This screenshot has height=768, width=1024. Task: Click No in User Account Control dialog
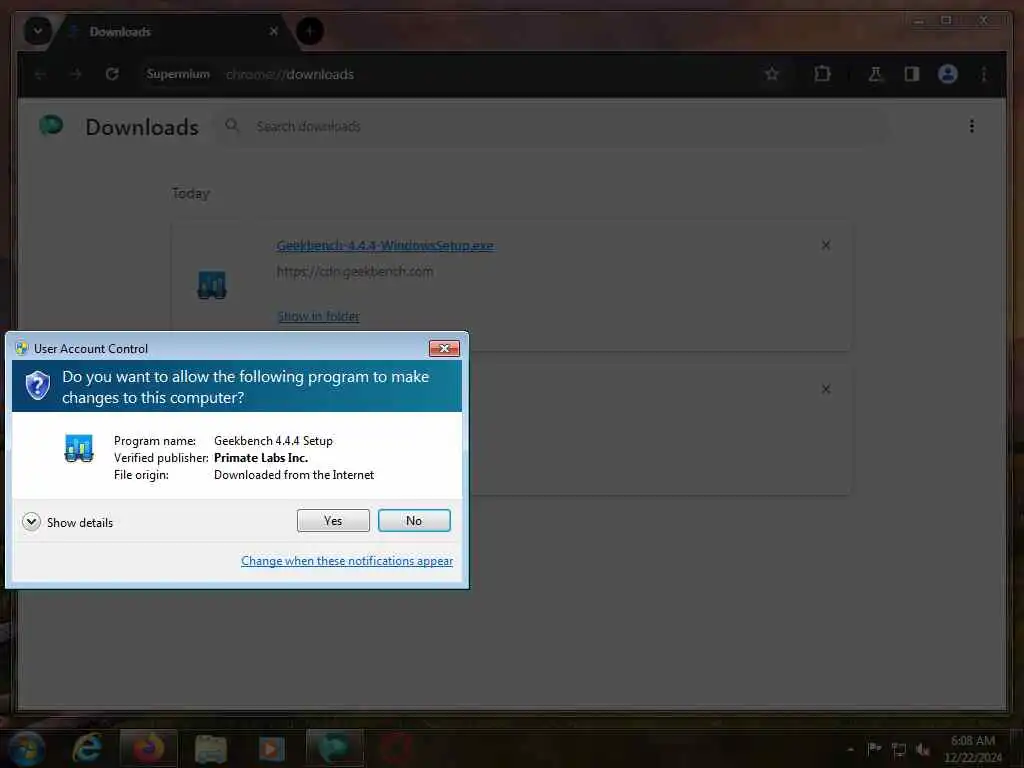(x=414, y=520)
